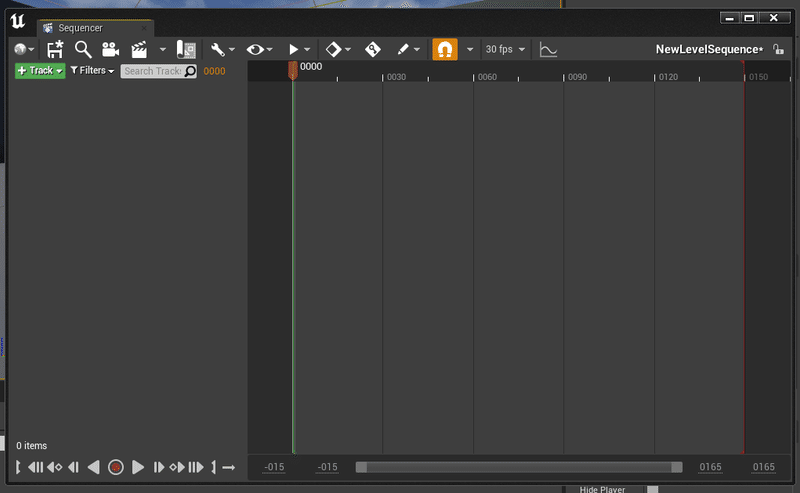The width and height of the screenshot is (800, 493).
Task: Click the Render Movie clapperboard icon
Action: click(x=139, y=49)
